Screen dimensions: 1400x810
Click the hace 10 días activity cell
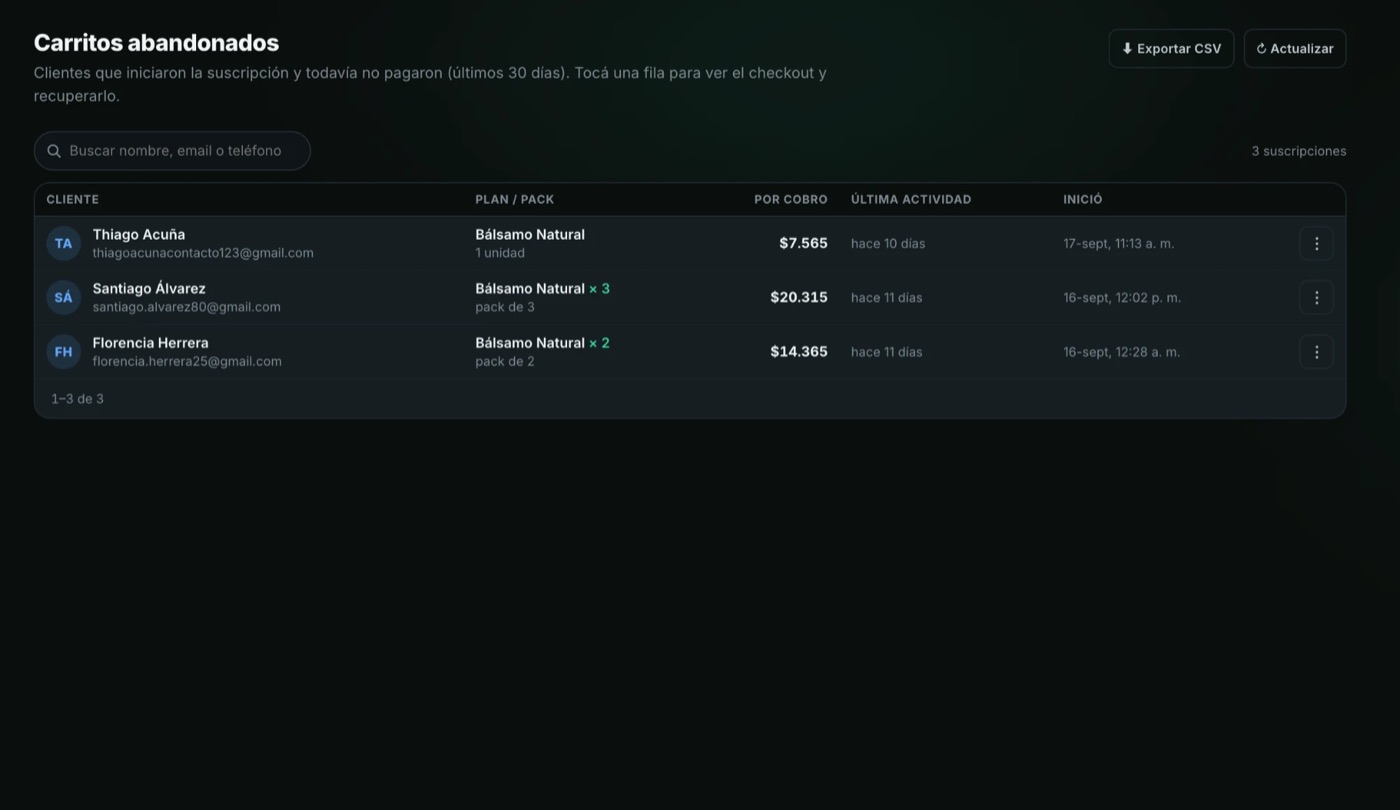(x=888, y=243)
